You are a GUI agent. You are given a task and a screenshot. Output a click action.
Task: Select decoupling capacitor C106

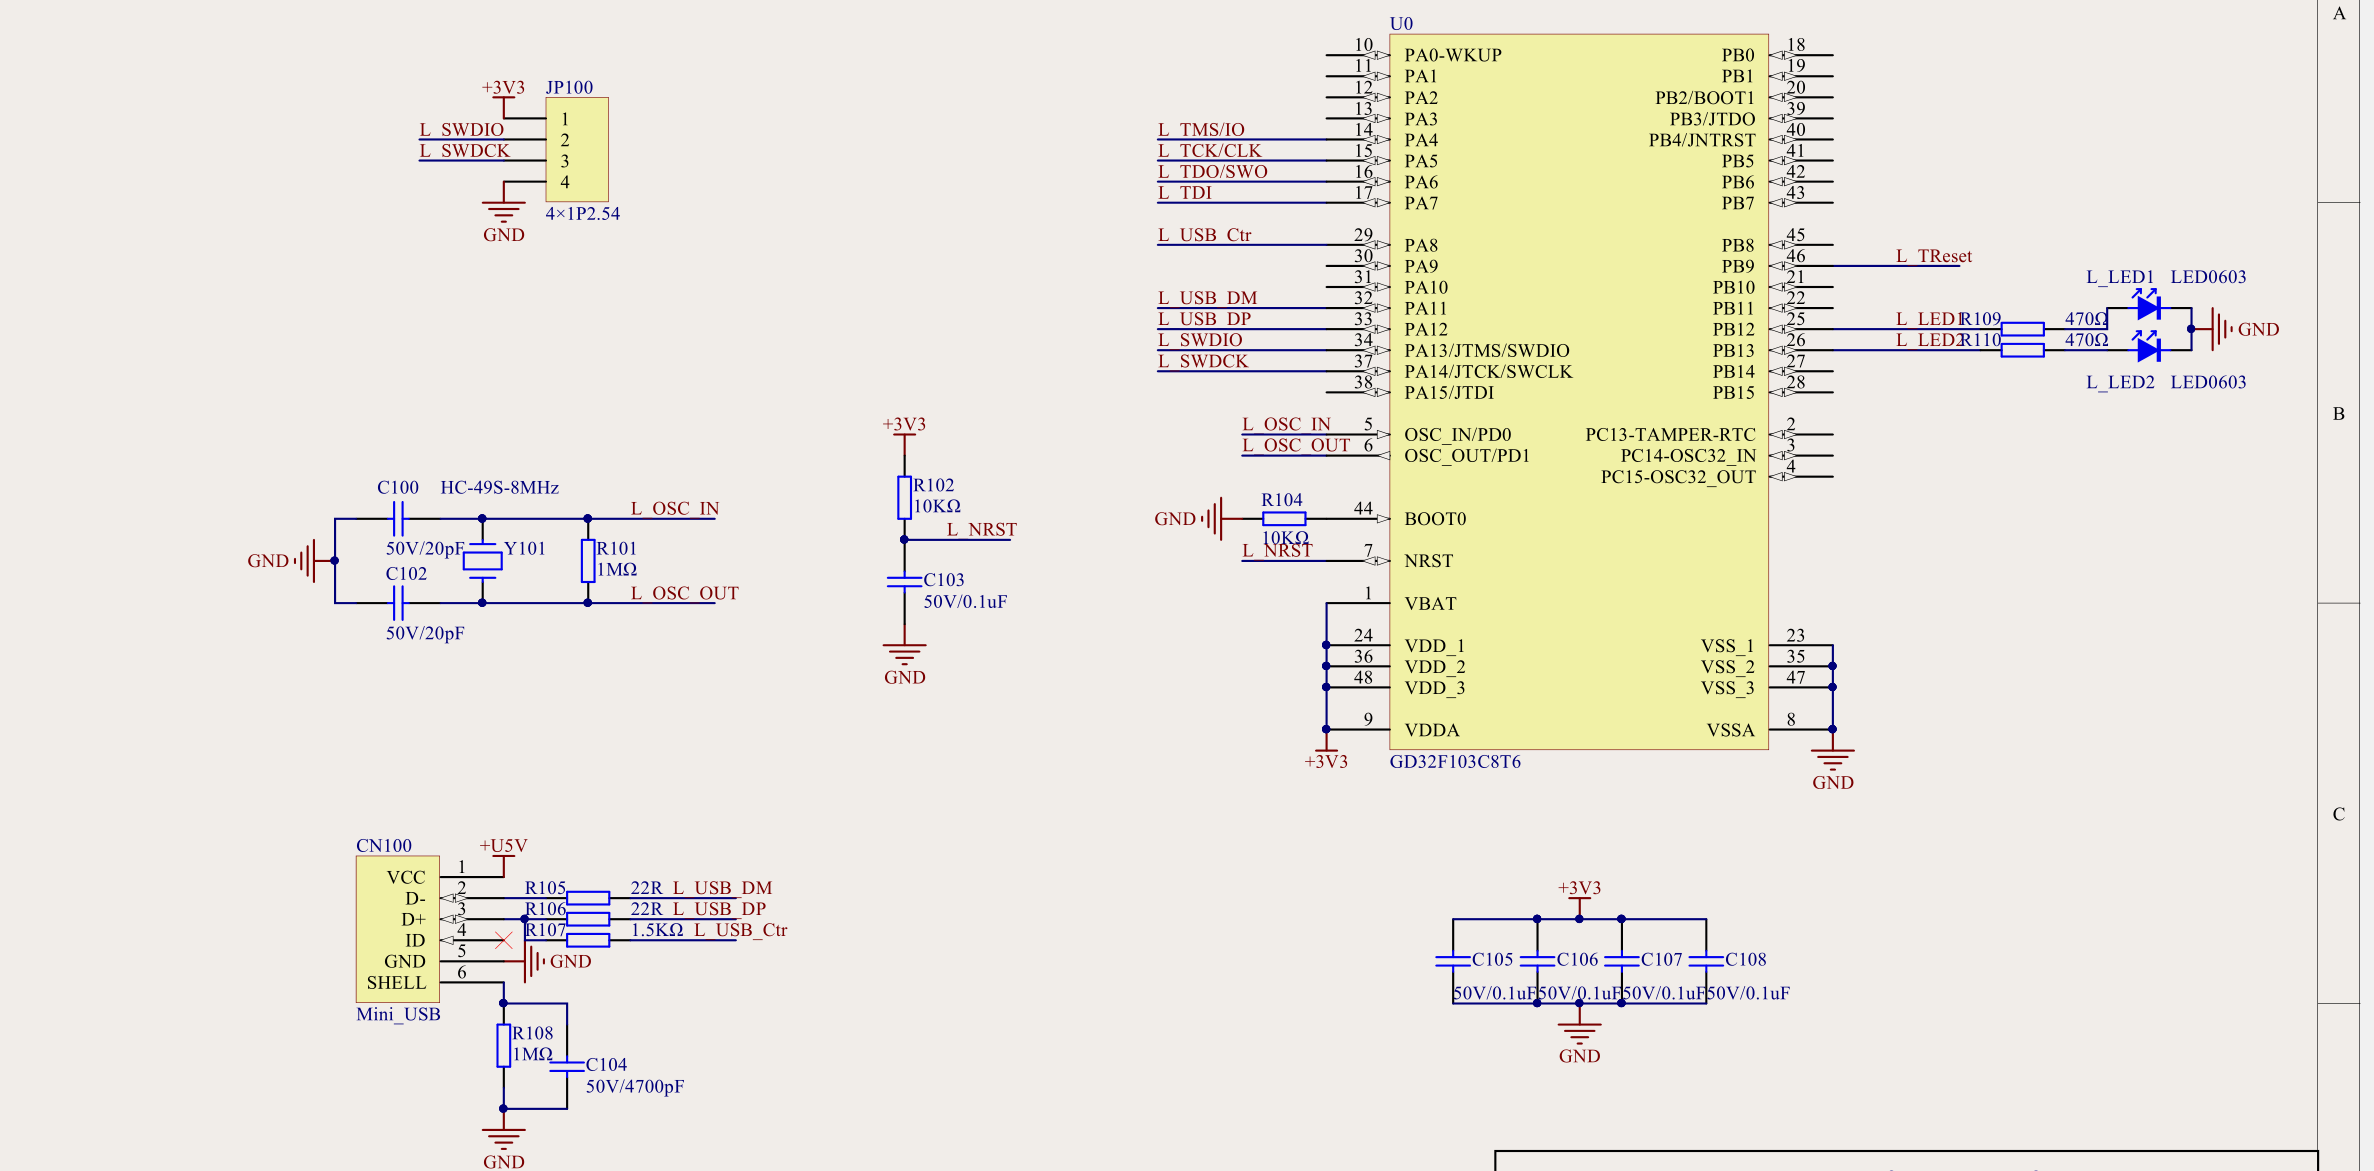click(x=1537, y=961)
